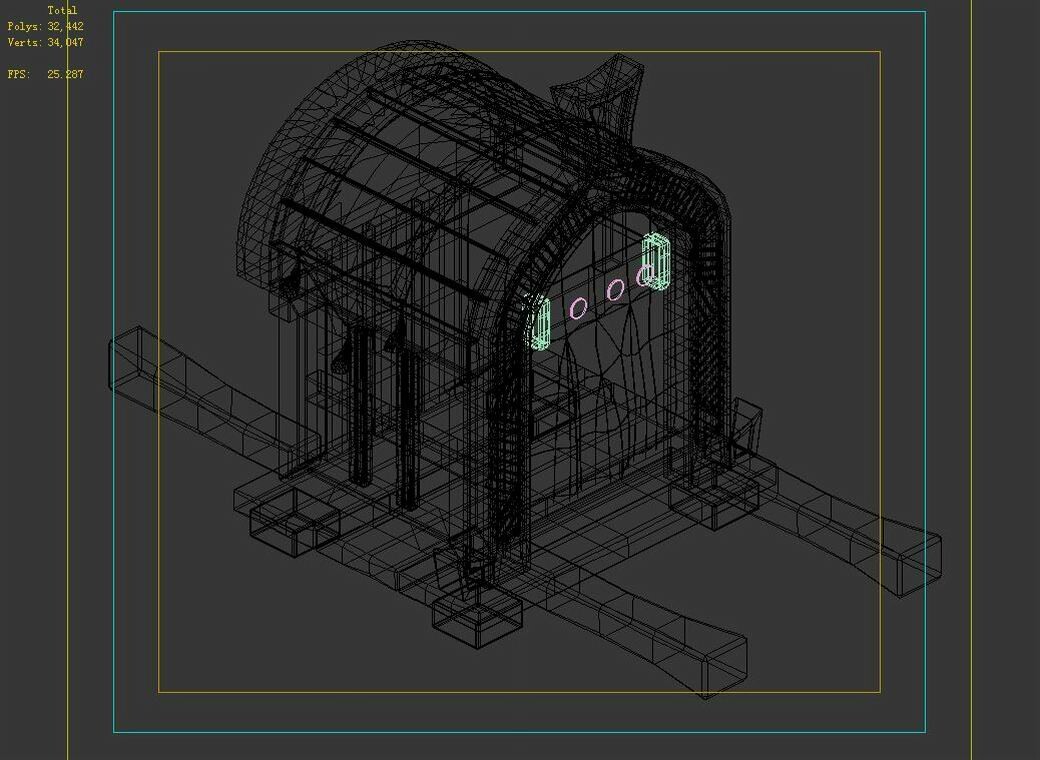Screen dimensions: 1040x760
Task: Select the Verts count statistic text
Action: coord(45,42)
